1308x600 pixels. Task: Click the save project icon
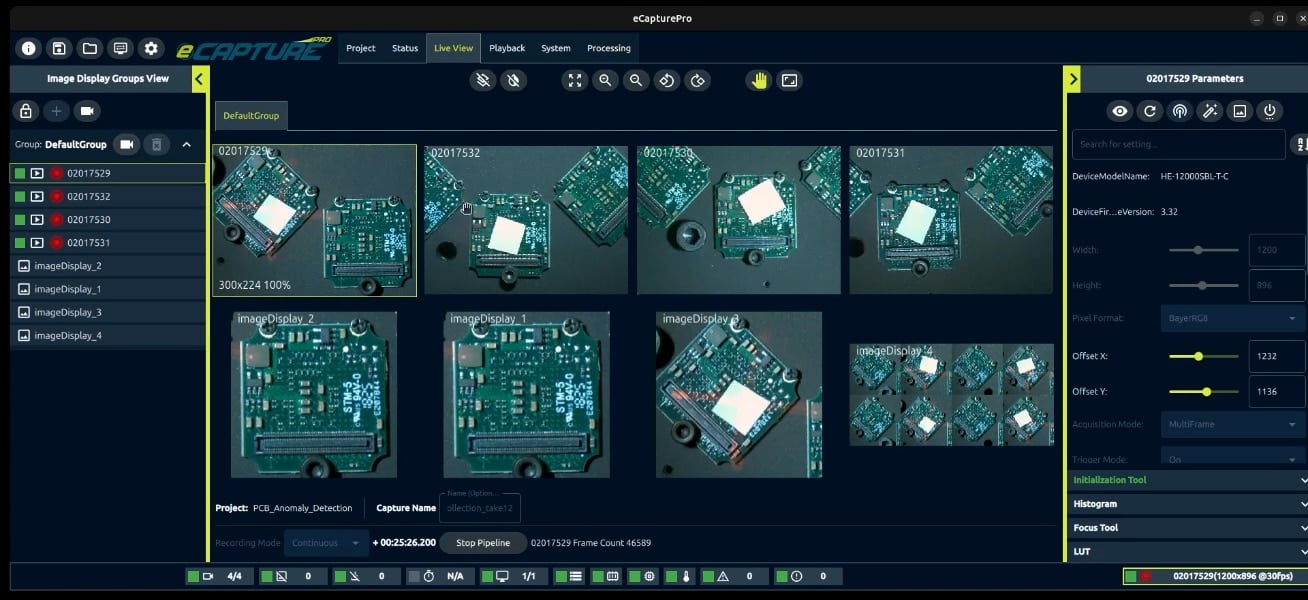59,48
